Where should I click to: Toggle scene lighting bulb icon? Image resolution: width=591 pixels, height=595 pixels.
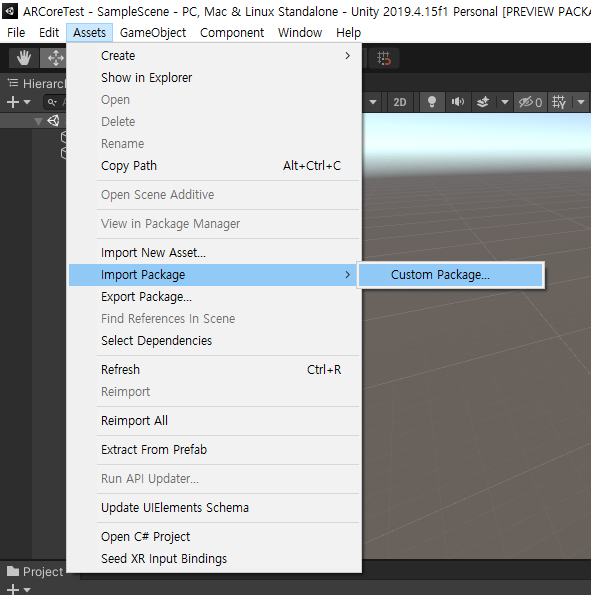pyautogui.click(x=432, y=102)
